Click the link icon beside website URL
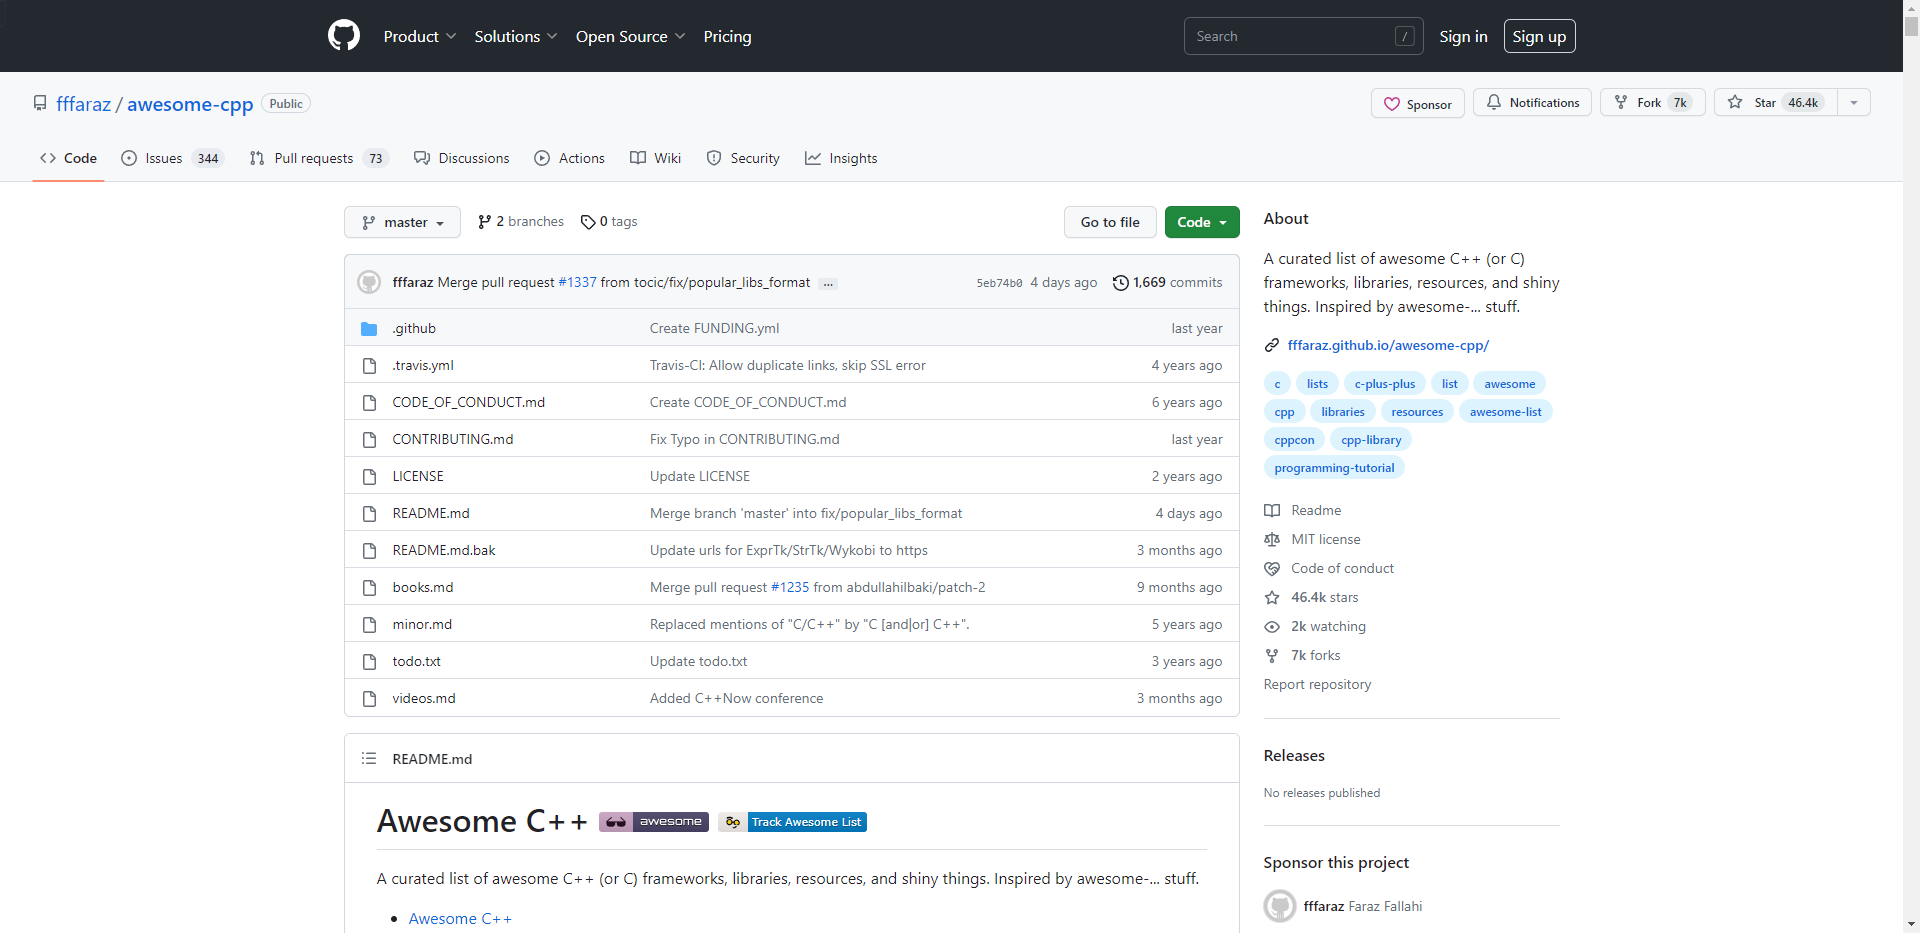 [1272, 346]
